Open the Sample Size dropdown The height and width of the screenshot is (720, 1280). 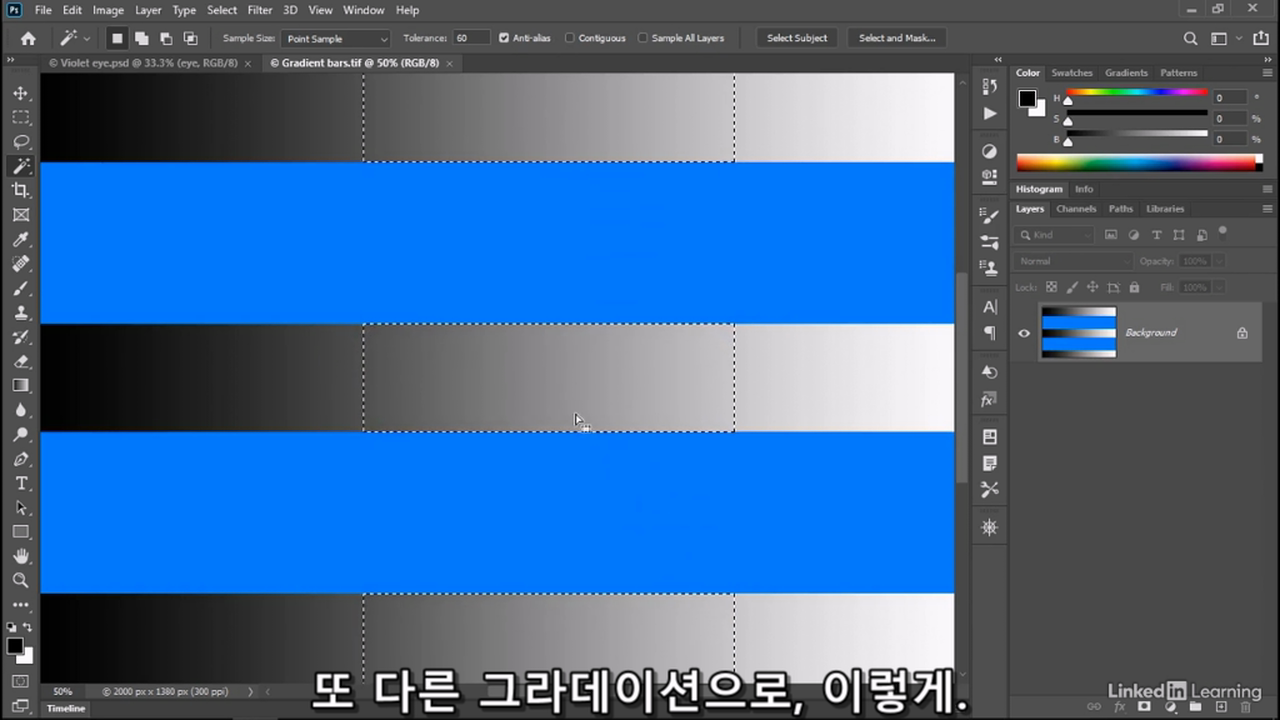coord(336,38)
